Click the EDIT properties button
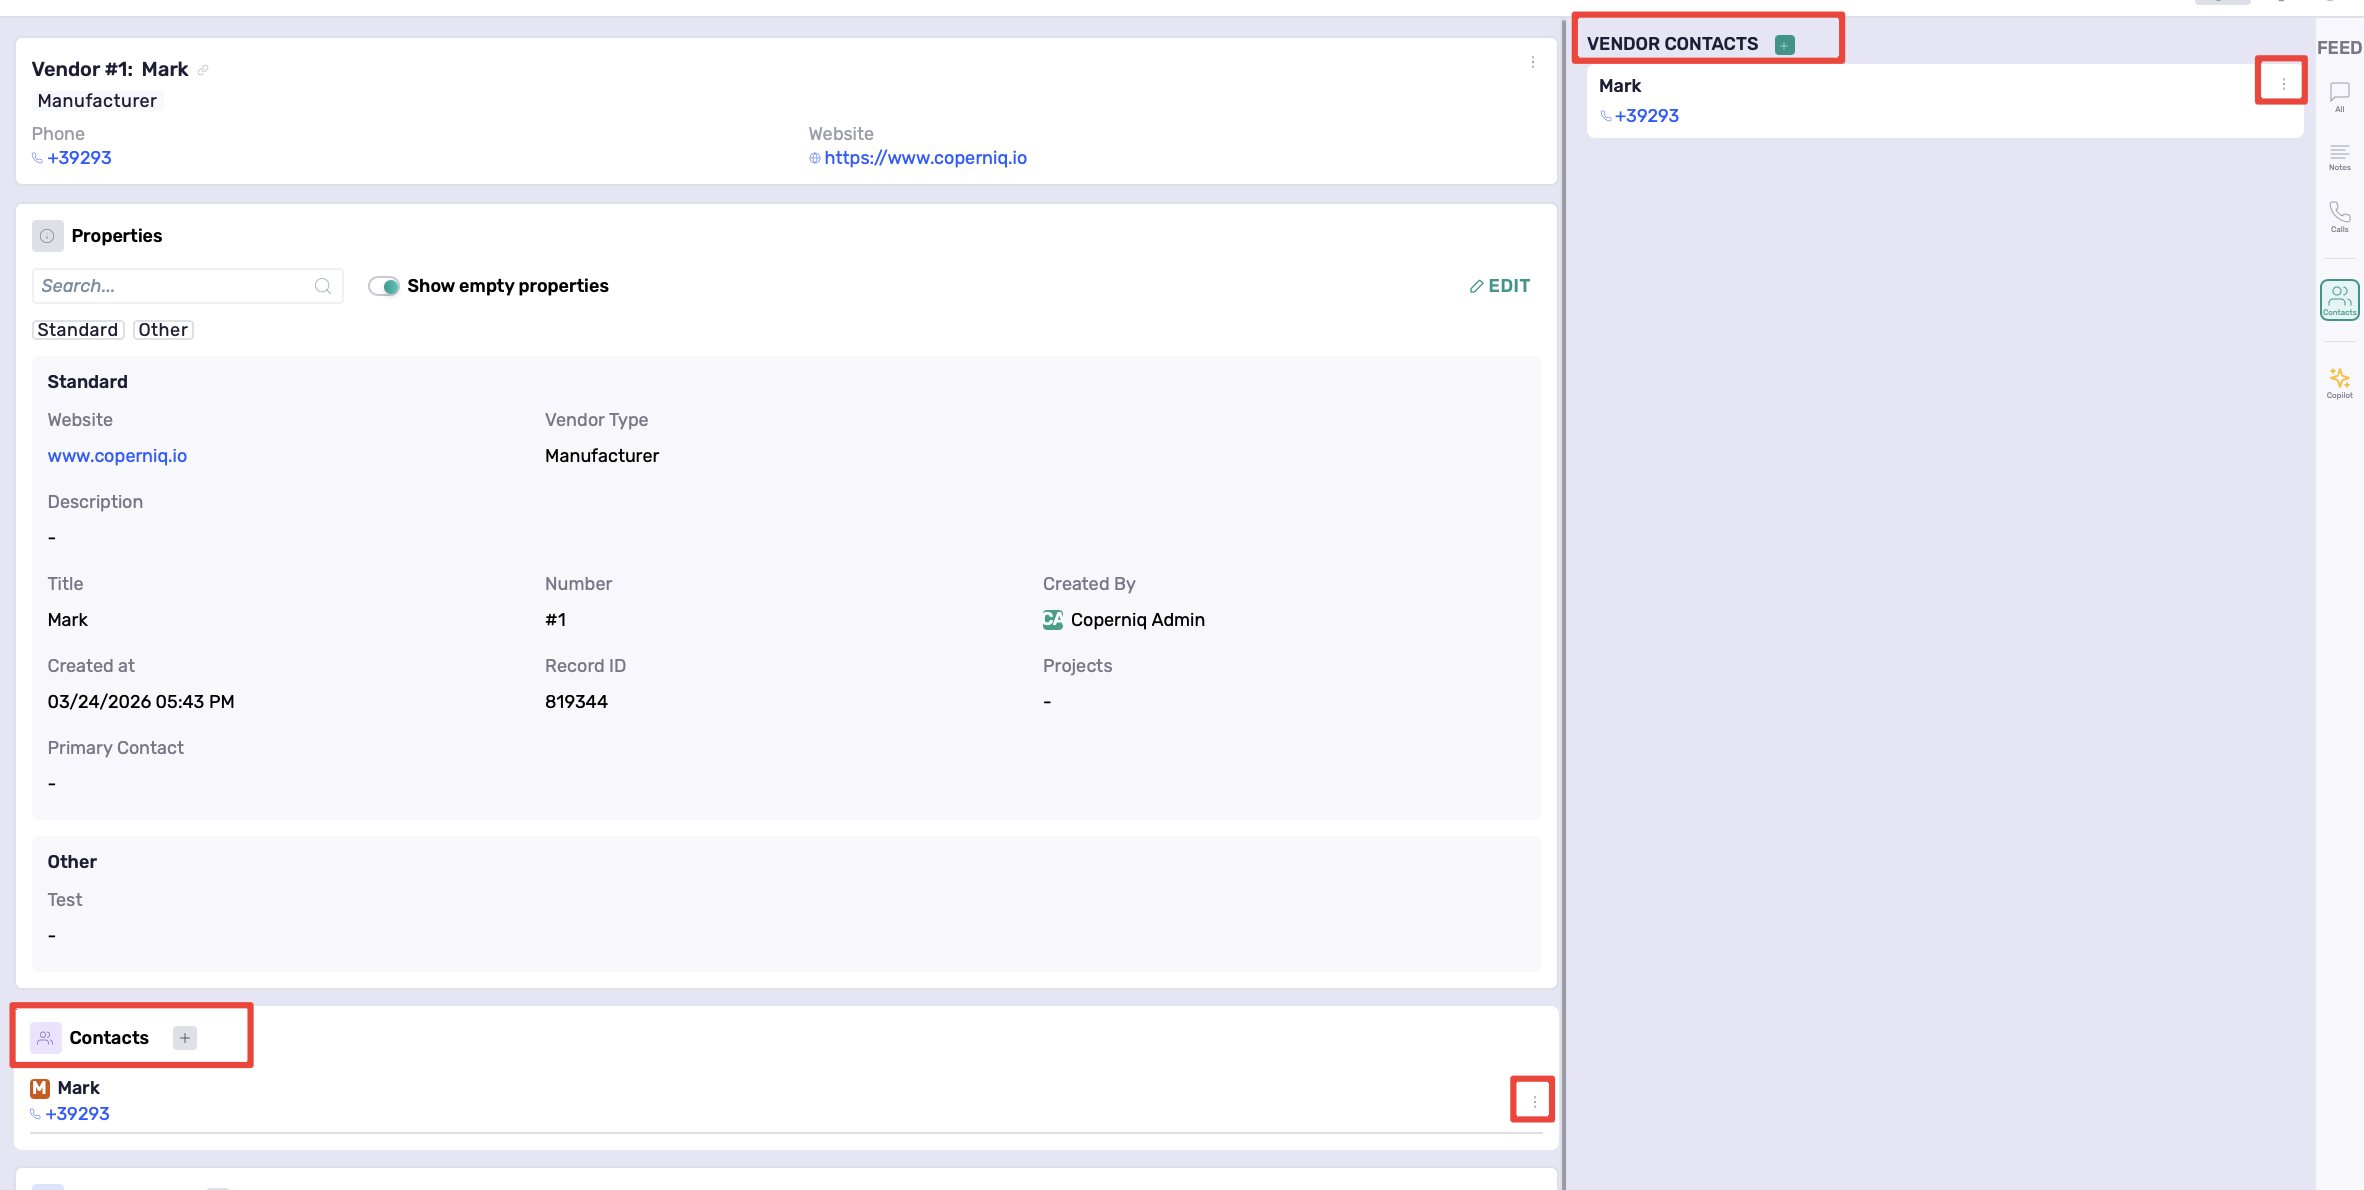This screenshot has width=2364, height=1190. [x=1499, y=286]
